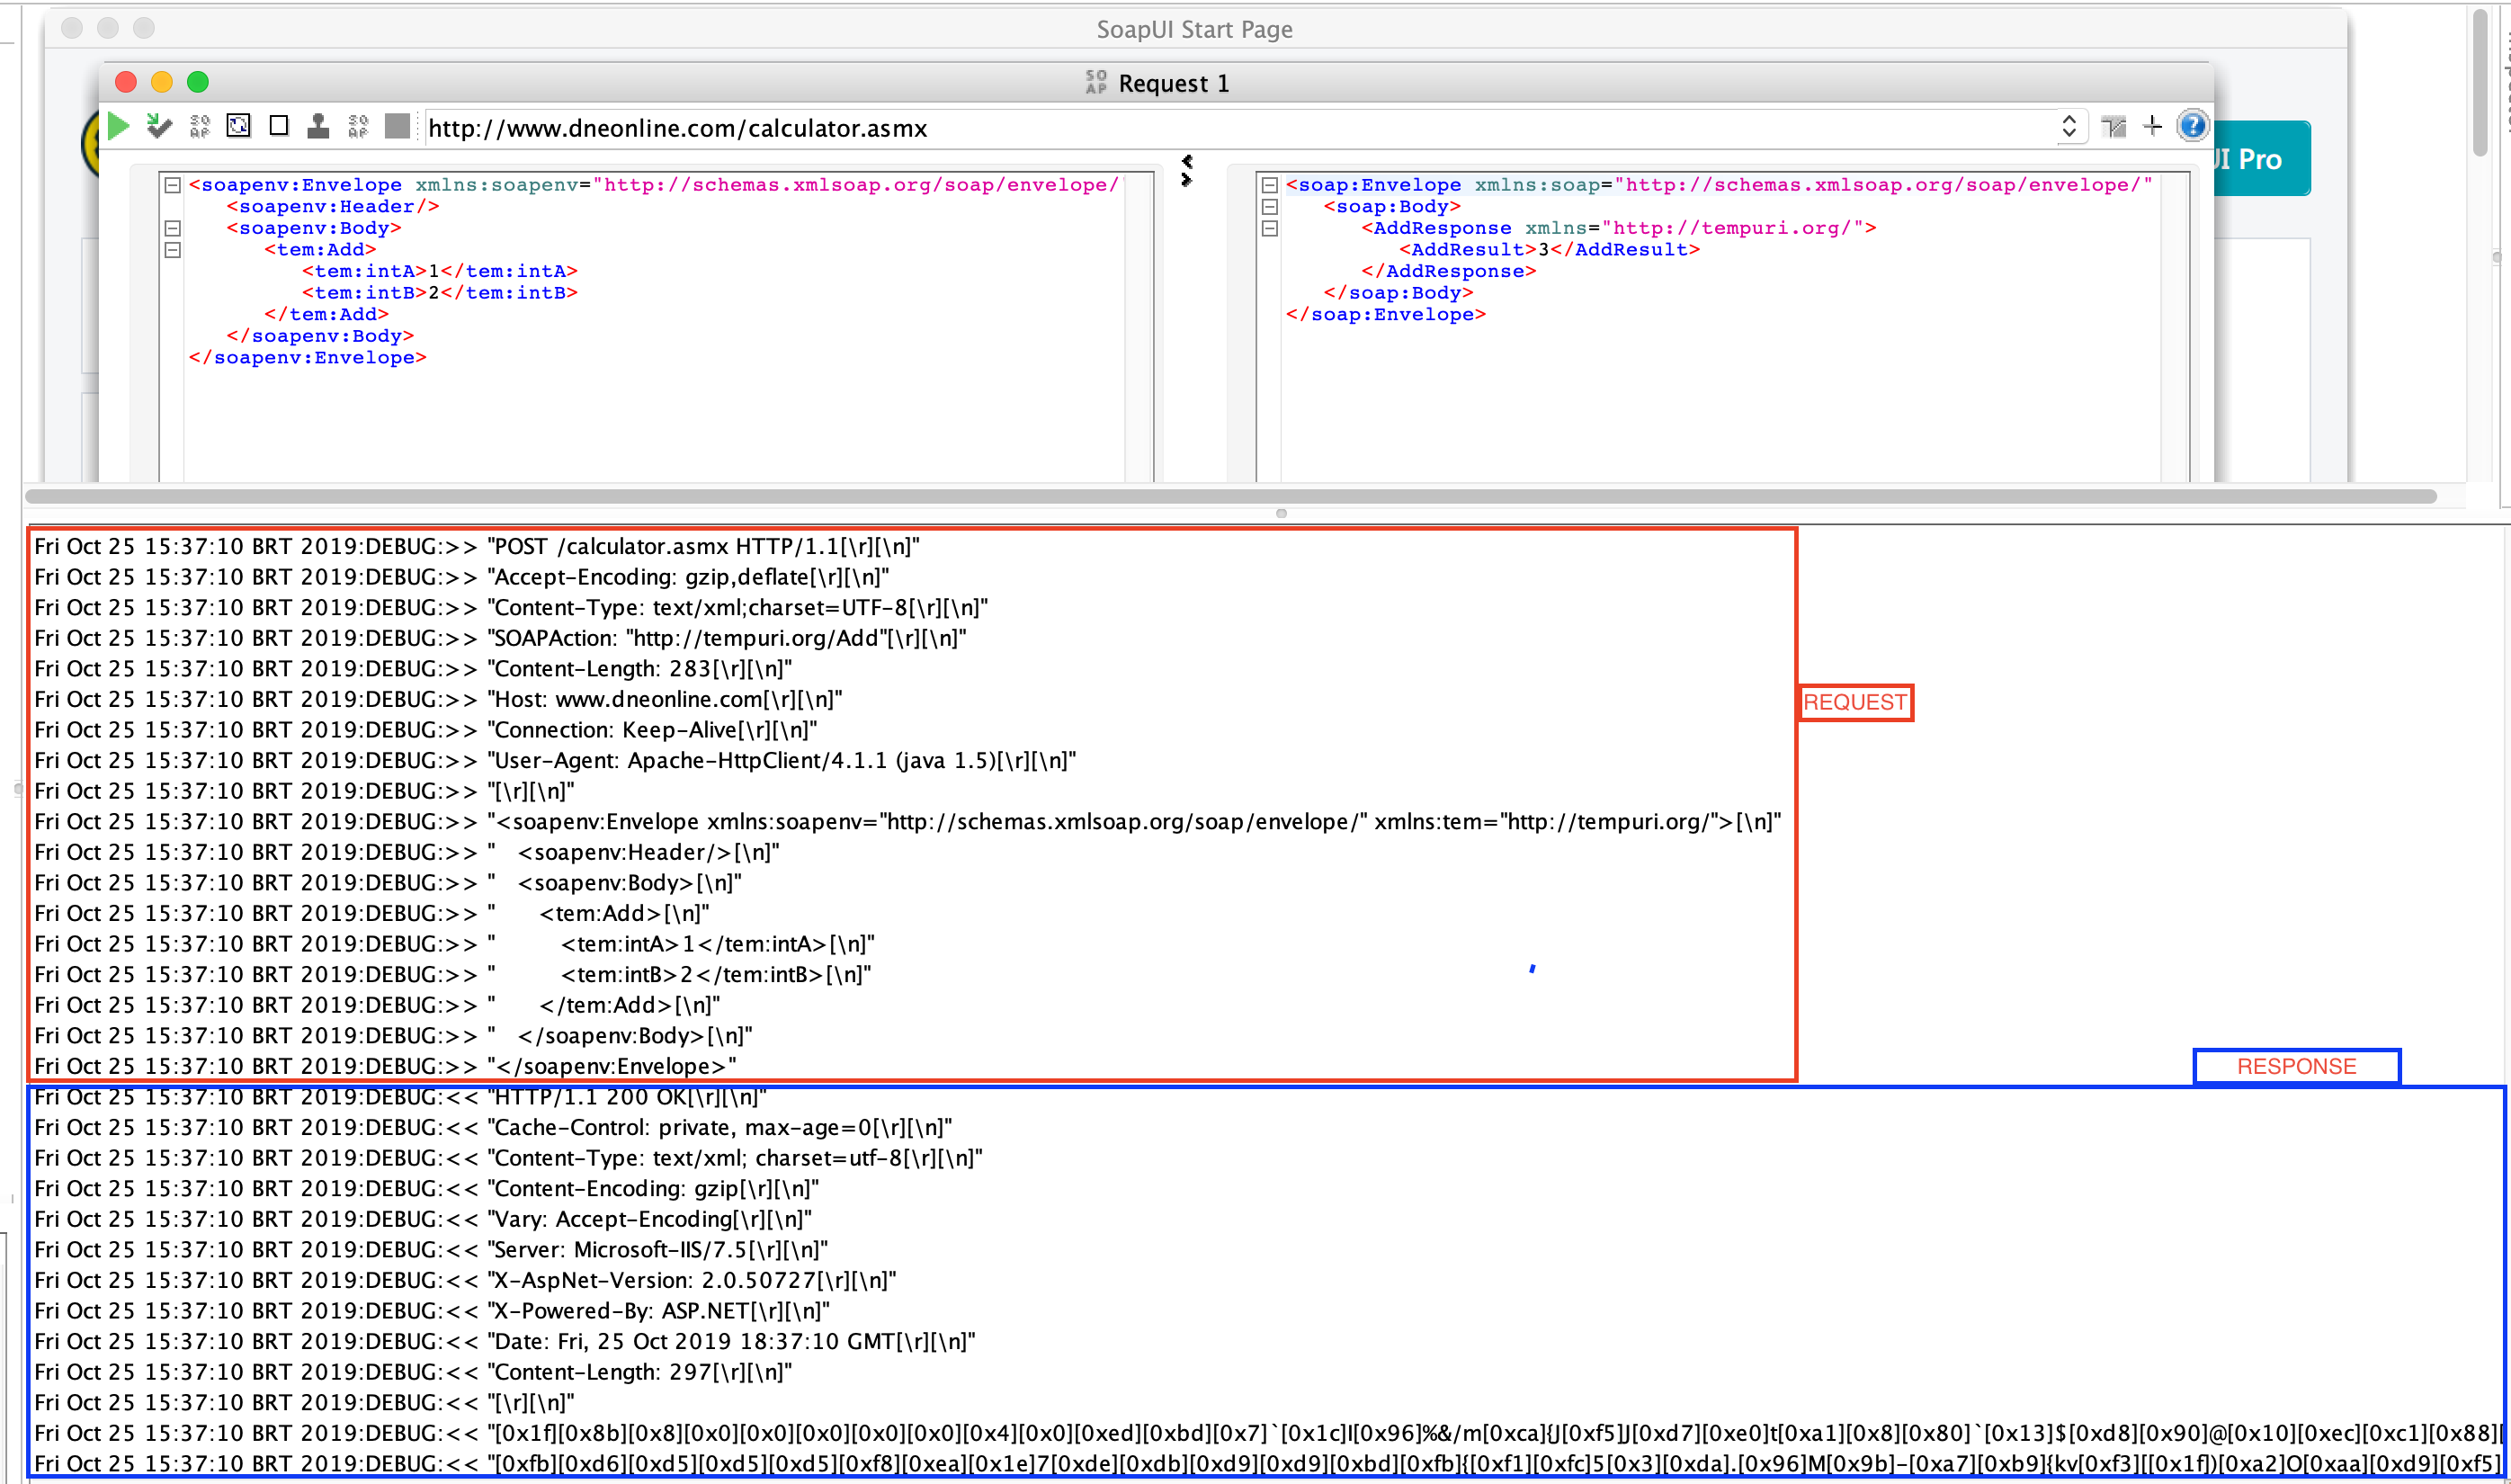Collapse the left arrow on the editor splitter
Viewport: 2511px width, 1484px height.
(x=1187, y=161)
